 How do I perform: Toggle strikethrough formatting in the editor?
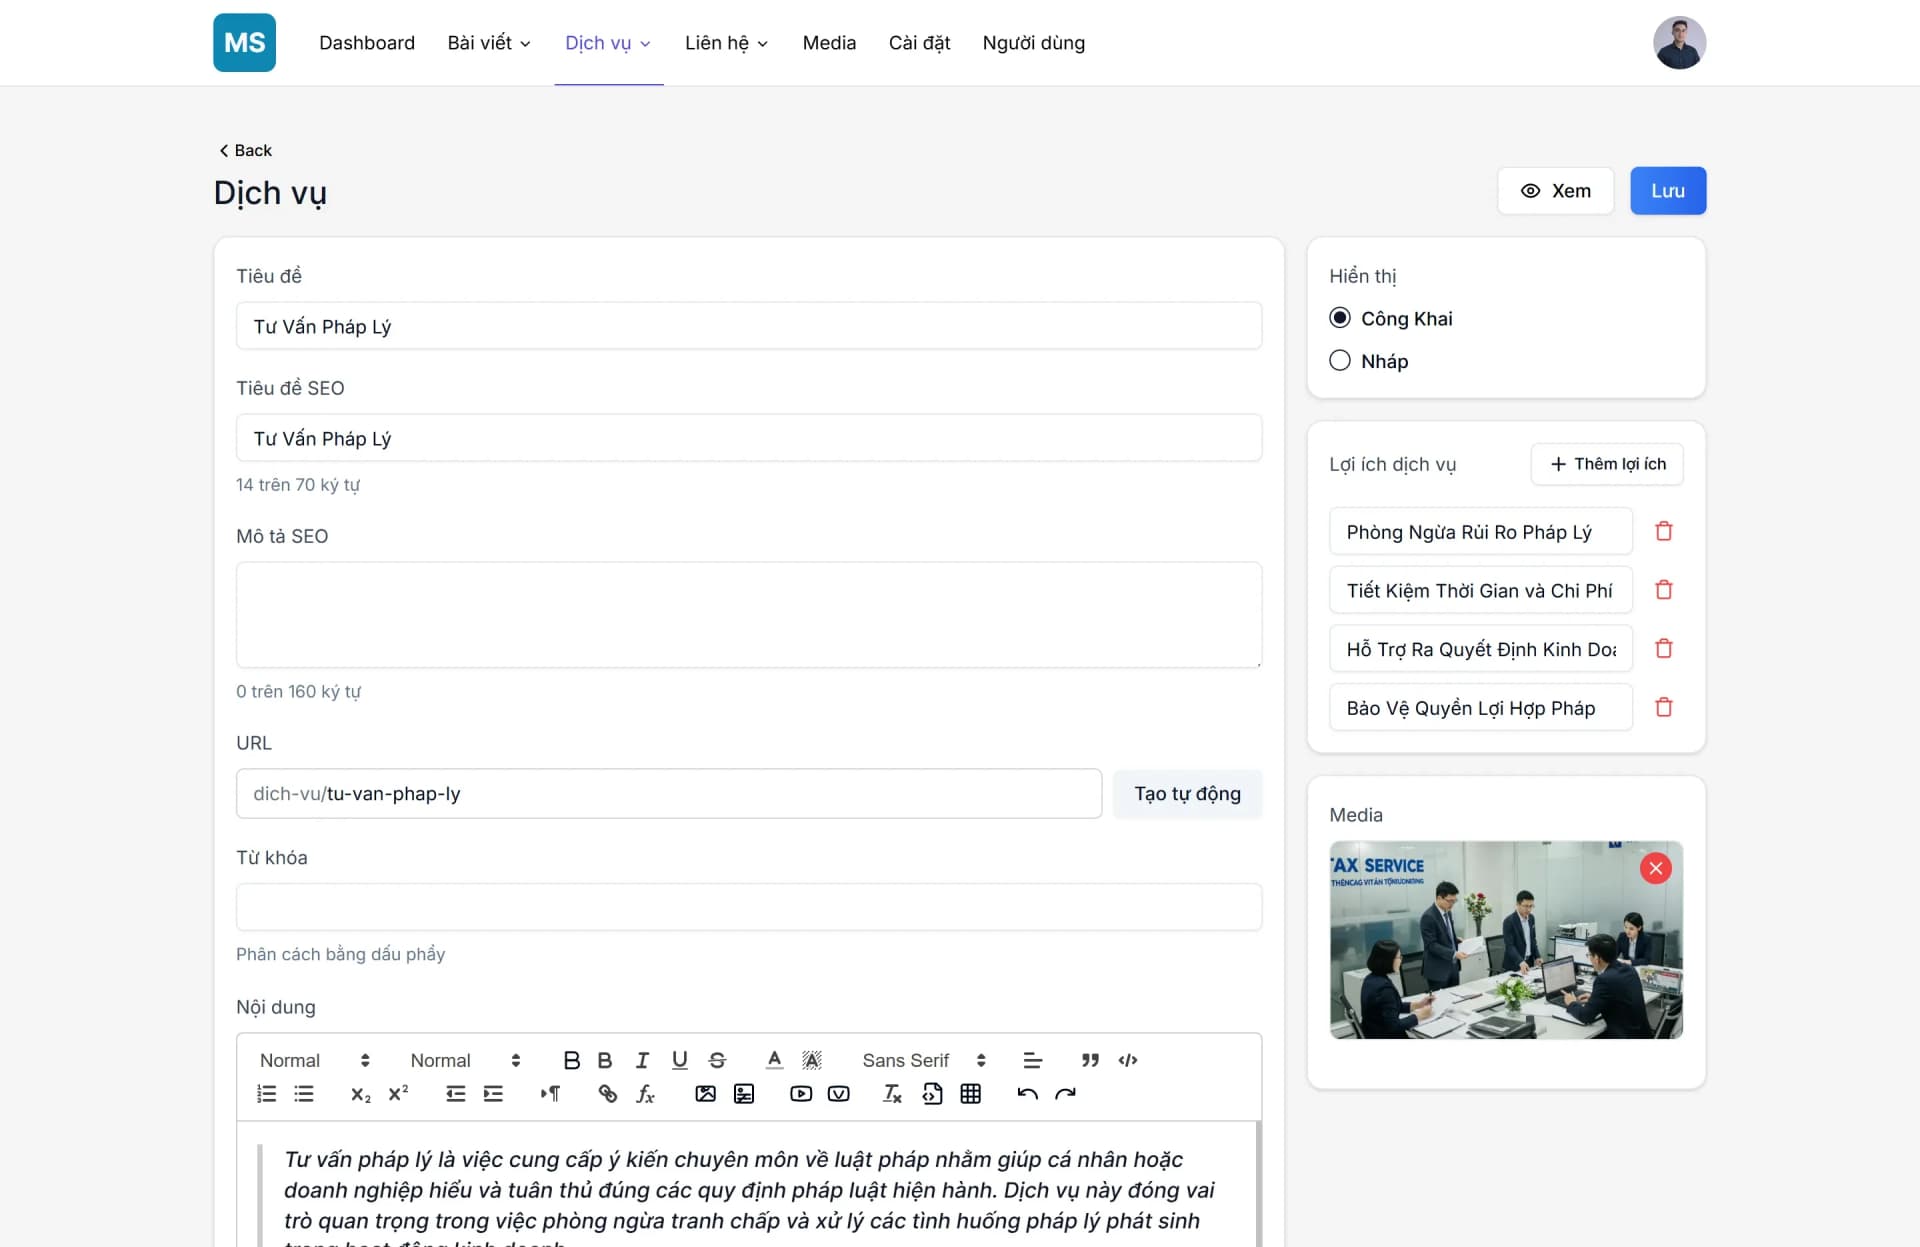click(x=718, y=1060)
